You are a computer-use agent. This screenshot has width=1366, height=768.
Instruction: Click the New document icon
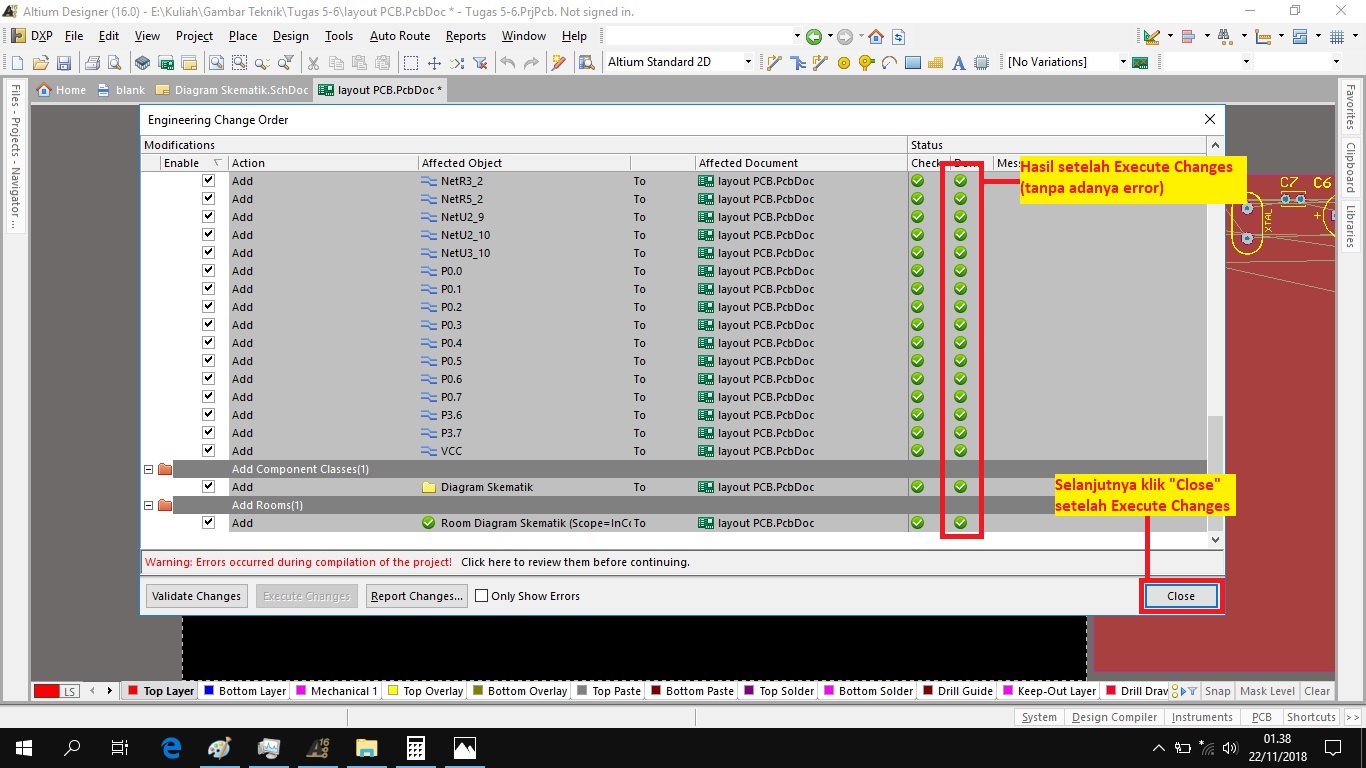(17, 63)
